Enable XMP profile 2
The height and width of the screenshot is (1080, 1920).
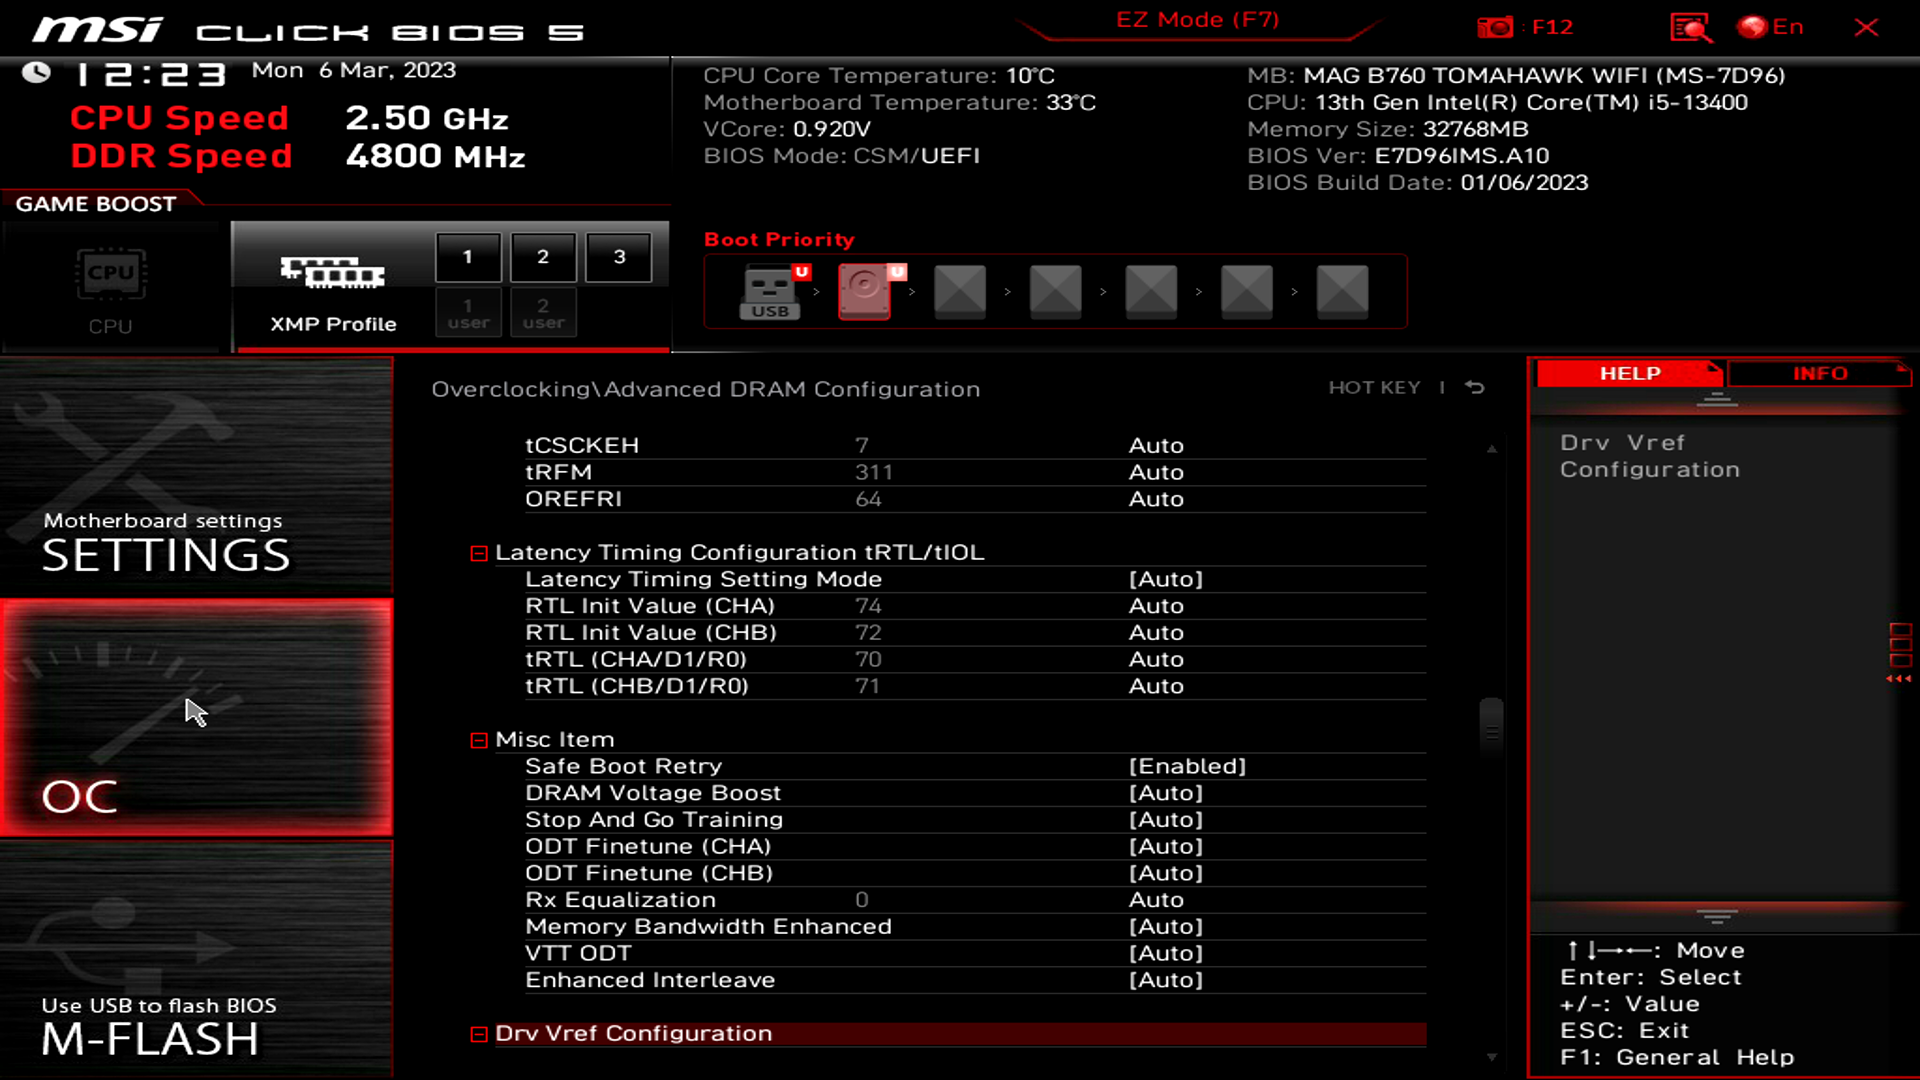pos(543,257)
